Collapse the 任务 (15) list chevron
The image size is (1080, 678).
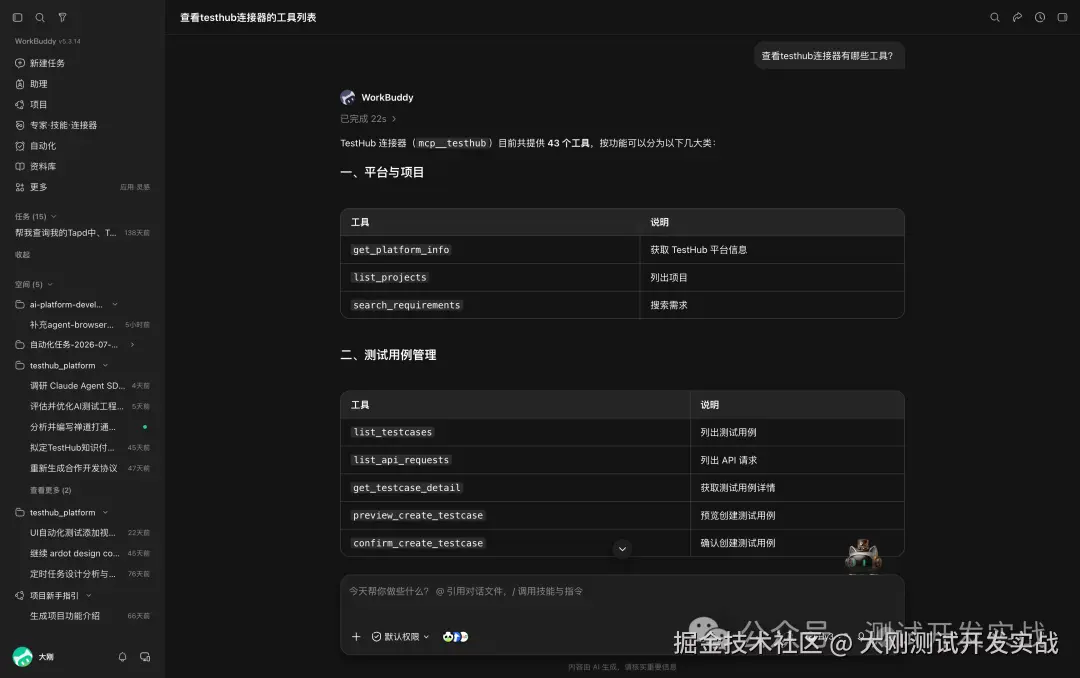[x=54, y=216]
